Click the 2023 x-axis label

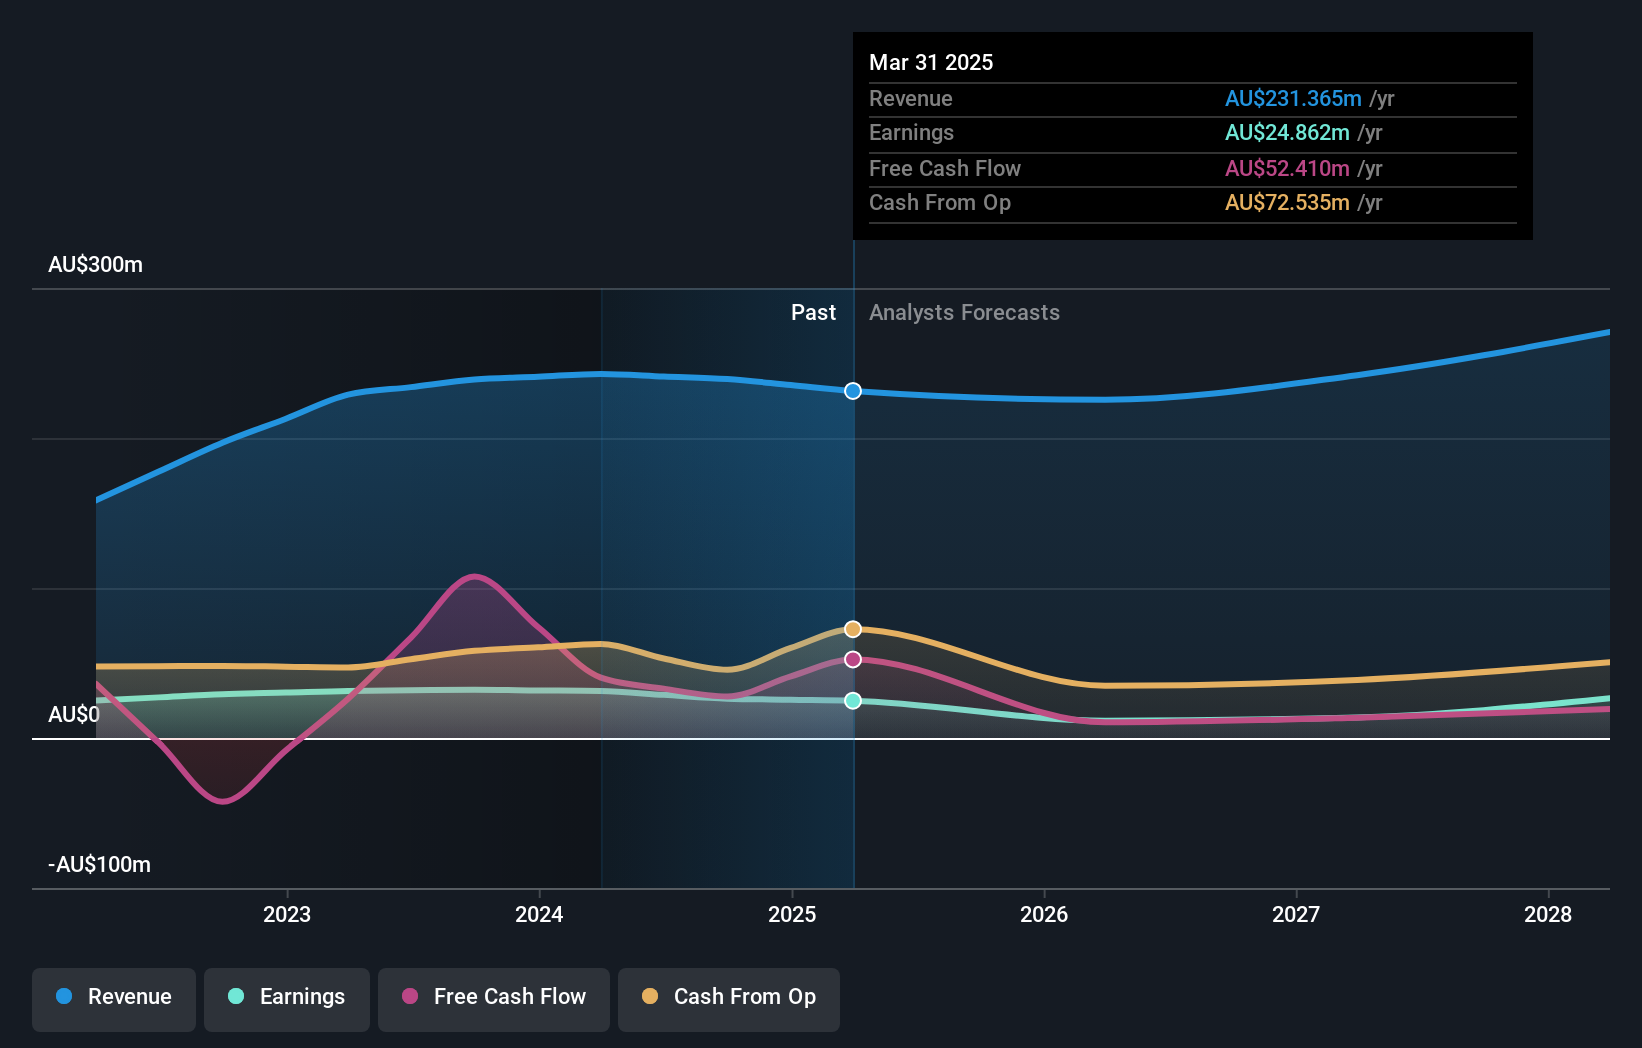[x=287, y=914]
